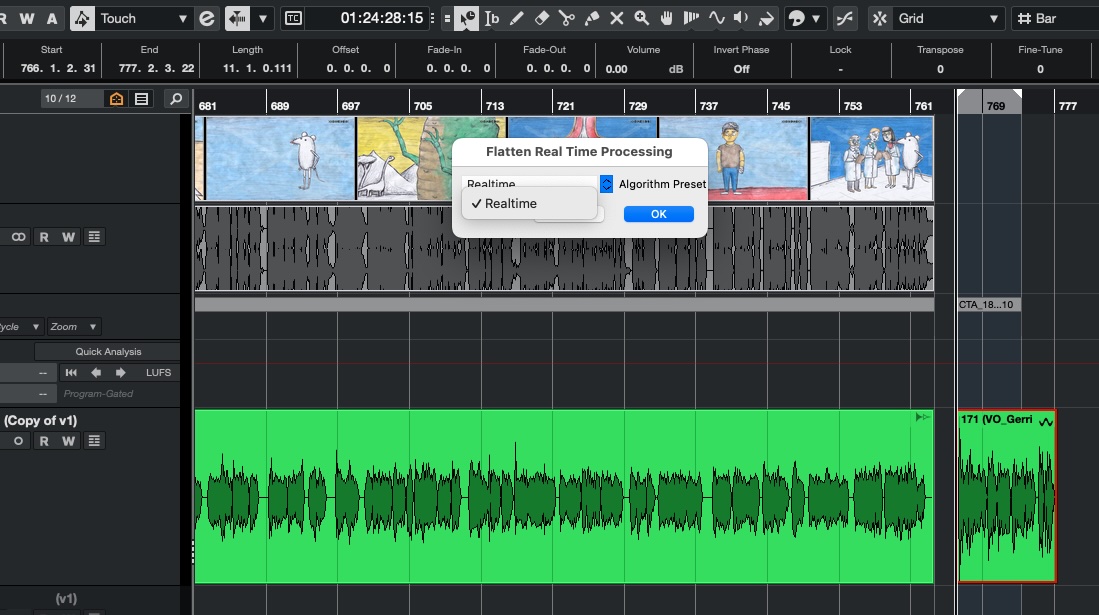The width and height of the screenshot is (1099, 615).
Task: Click the track search magnifier icon
Action: click(176, 98)
